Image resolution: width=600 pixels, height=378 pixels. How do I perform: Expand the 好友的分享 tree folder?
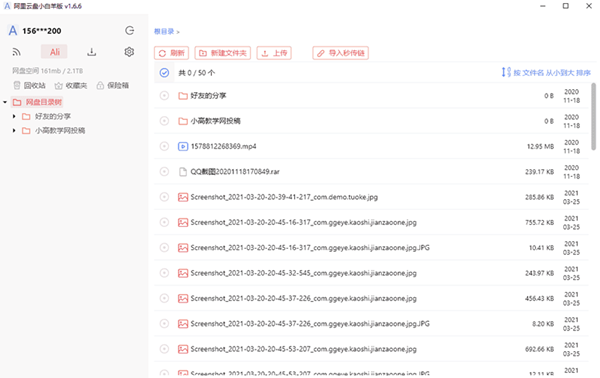click(14, 116)
